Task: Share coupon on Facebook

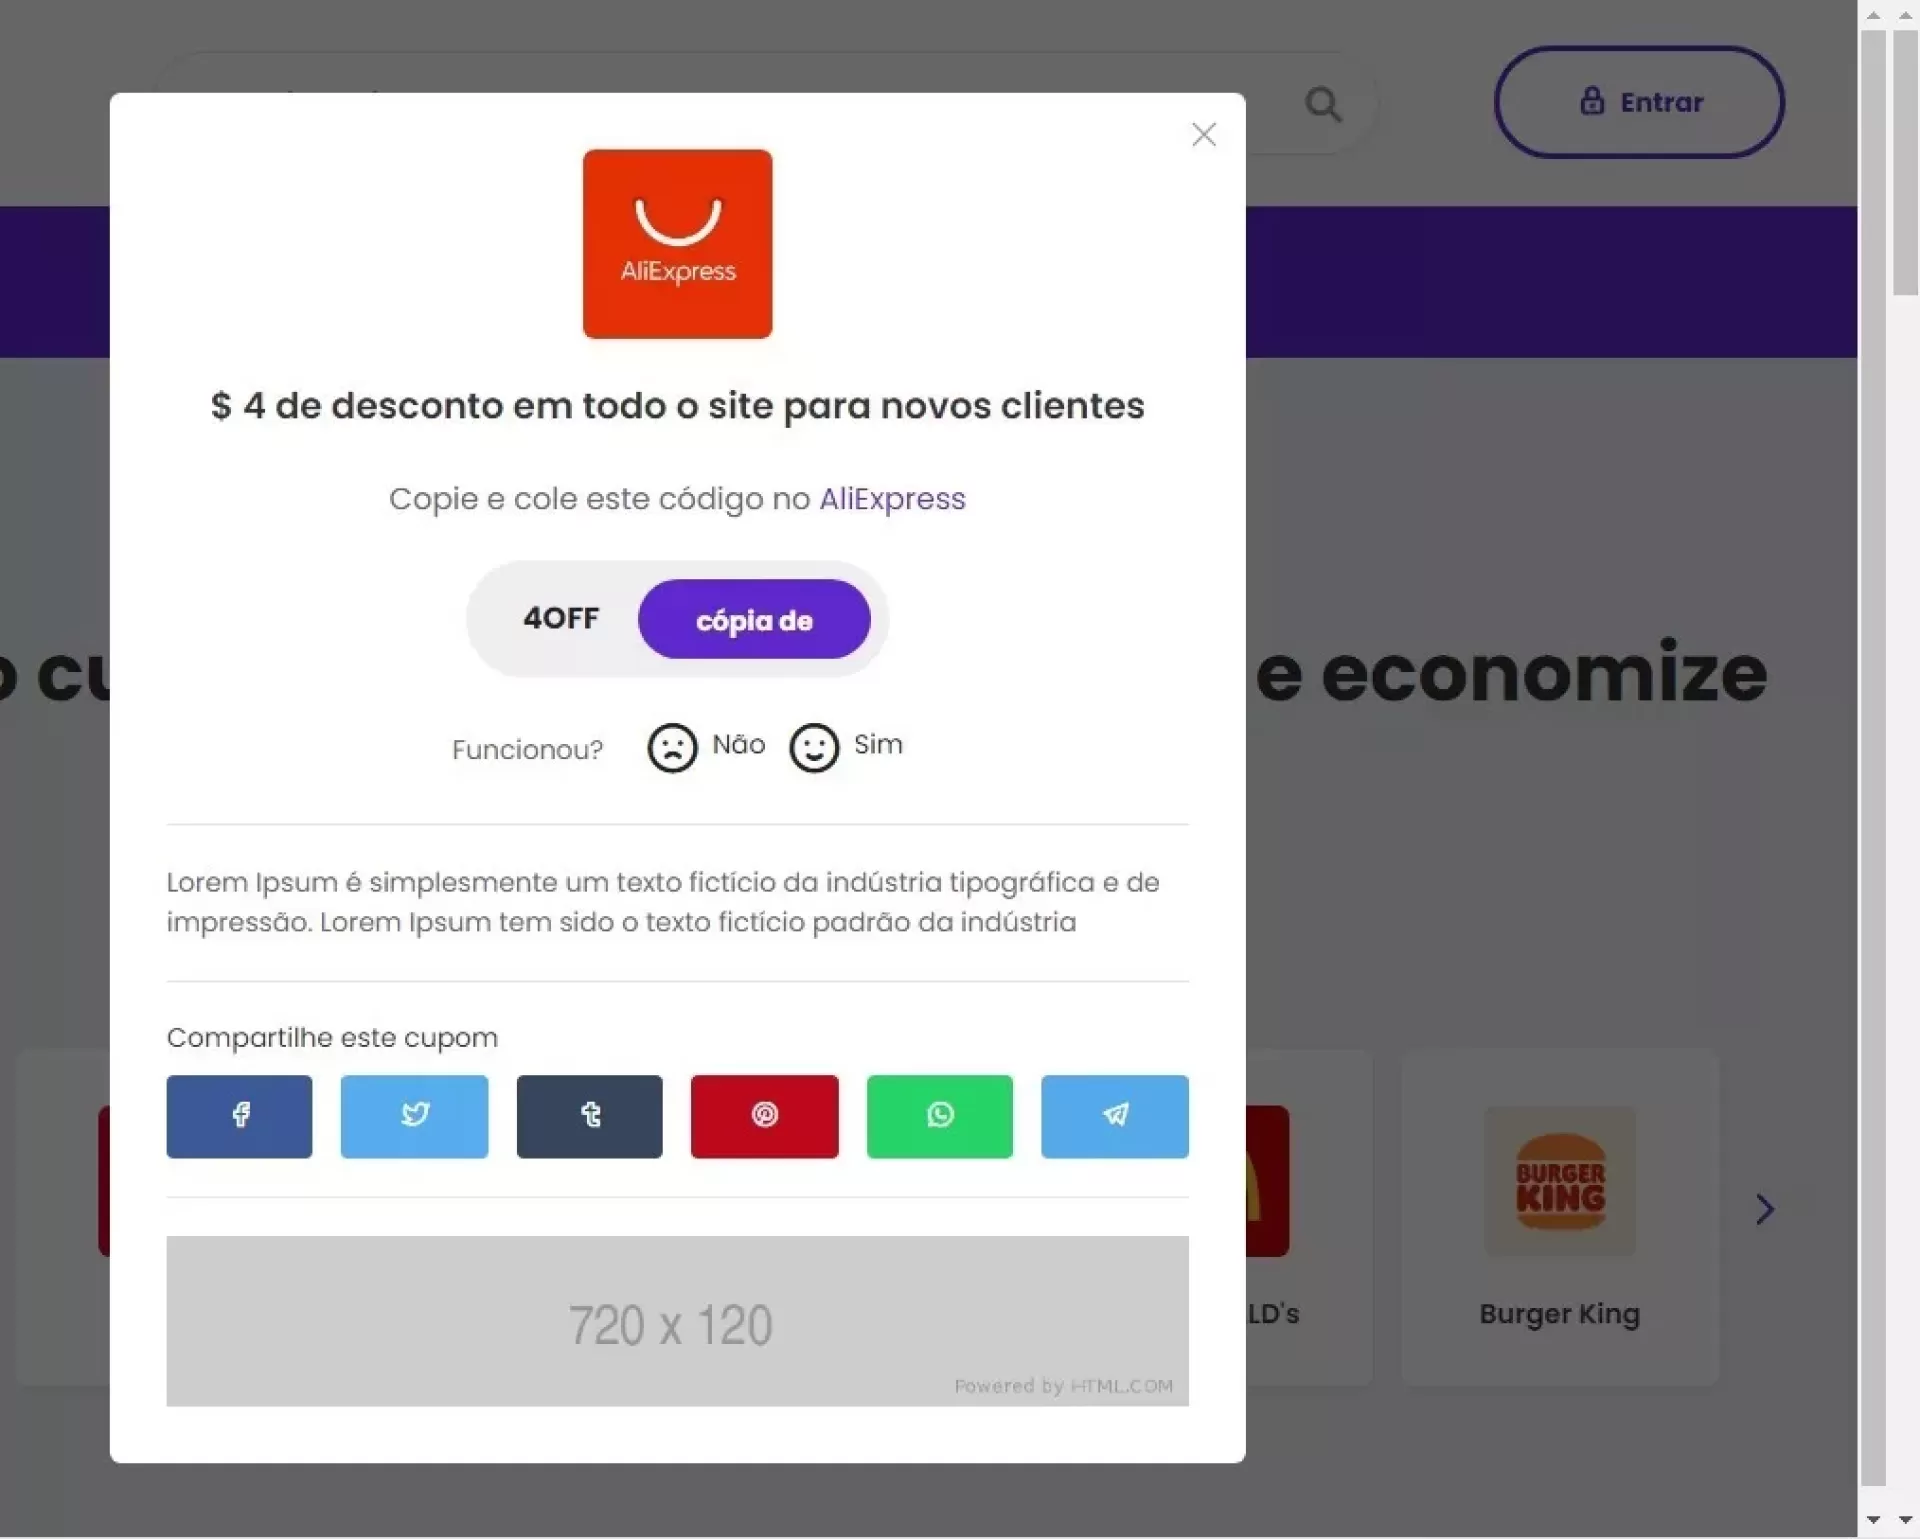Action: pos(239,1116)
